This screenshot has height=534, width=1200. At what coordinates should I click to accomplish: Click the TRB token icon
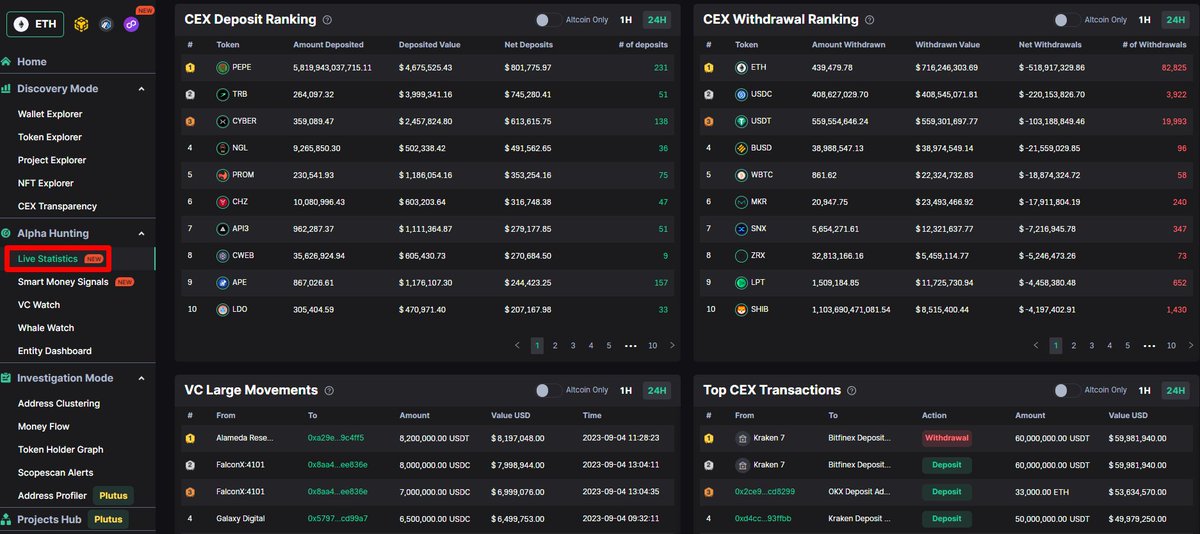[x=223, y=95]
